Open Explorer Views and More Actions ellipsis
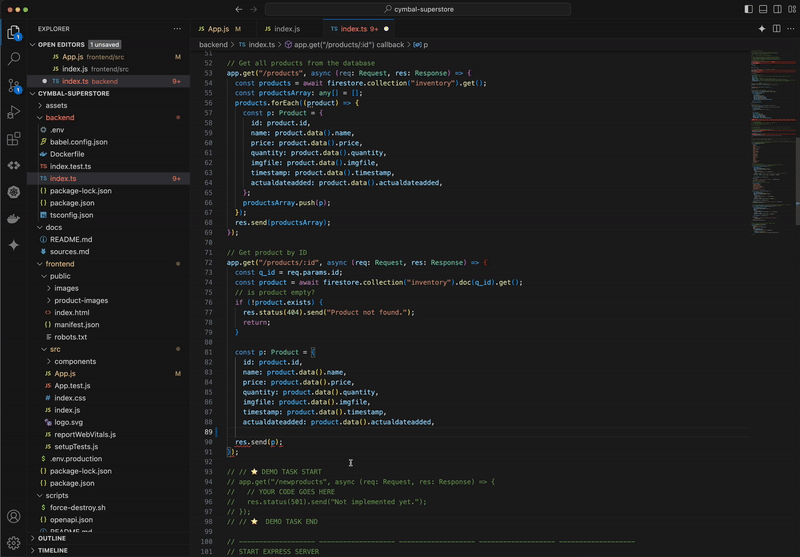This screenshot has height=557, width=800. coord(177,29)
